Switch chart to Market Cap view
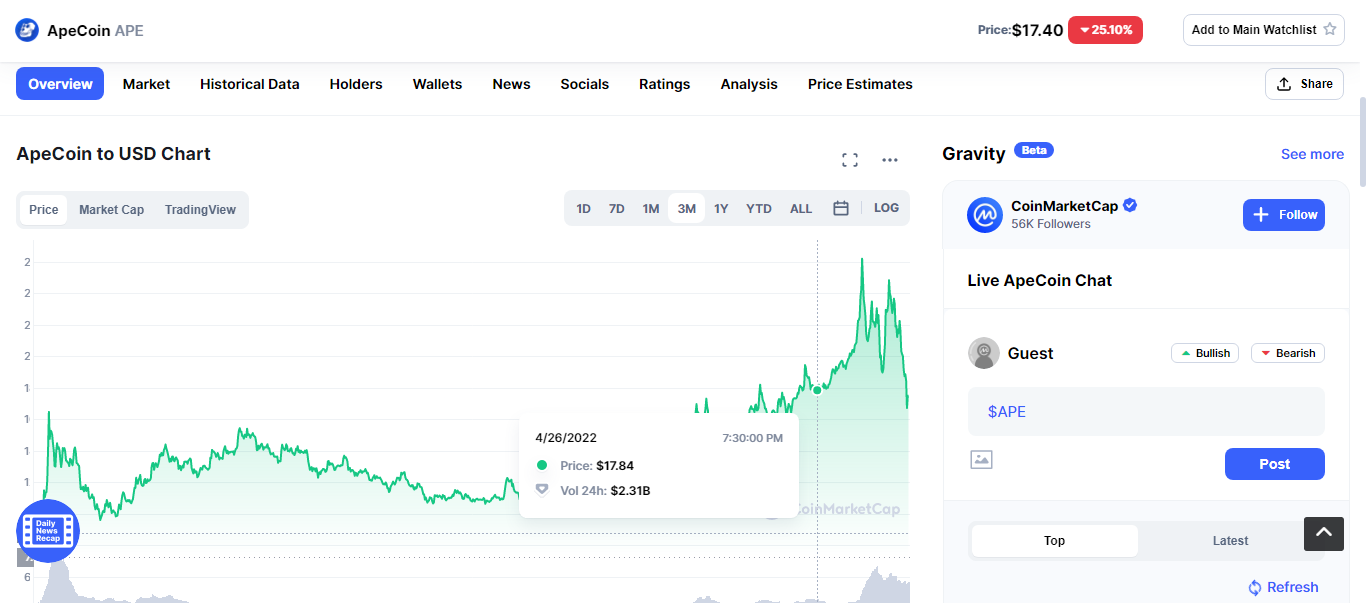 click(112, 210)
